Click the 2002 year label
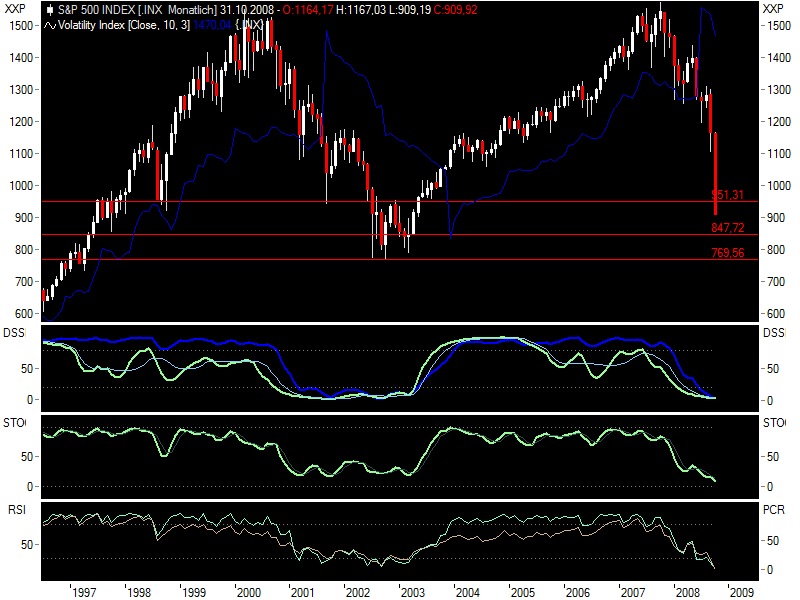The height and width of the screenshot is (600, 800). tap(358, 592)
